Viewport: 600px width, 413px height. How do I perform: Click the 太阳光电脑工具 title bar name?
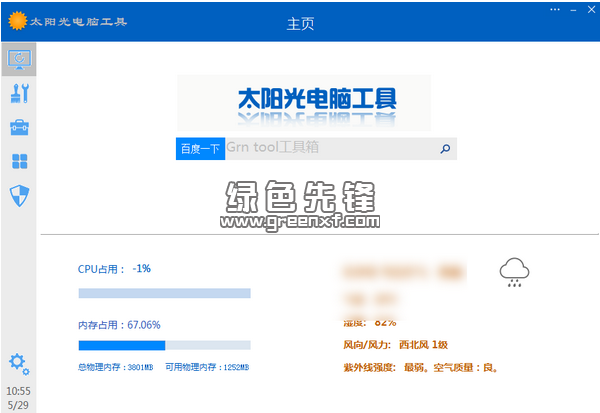pos(78,22)
